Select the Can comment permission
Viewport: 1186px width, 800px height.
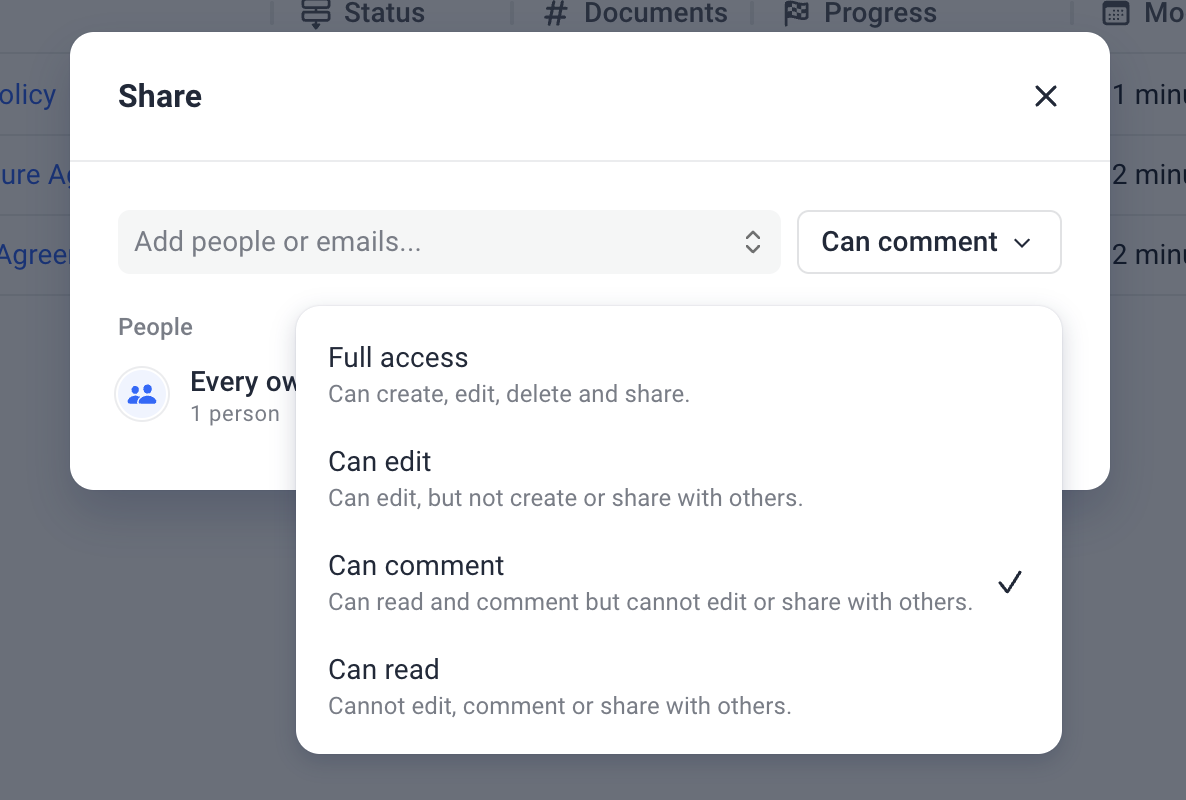point(678,582)
